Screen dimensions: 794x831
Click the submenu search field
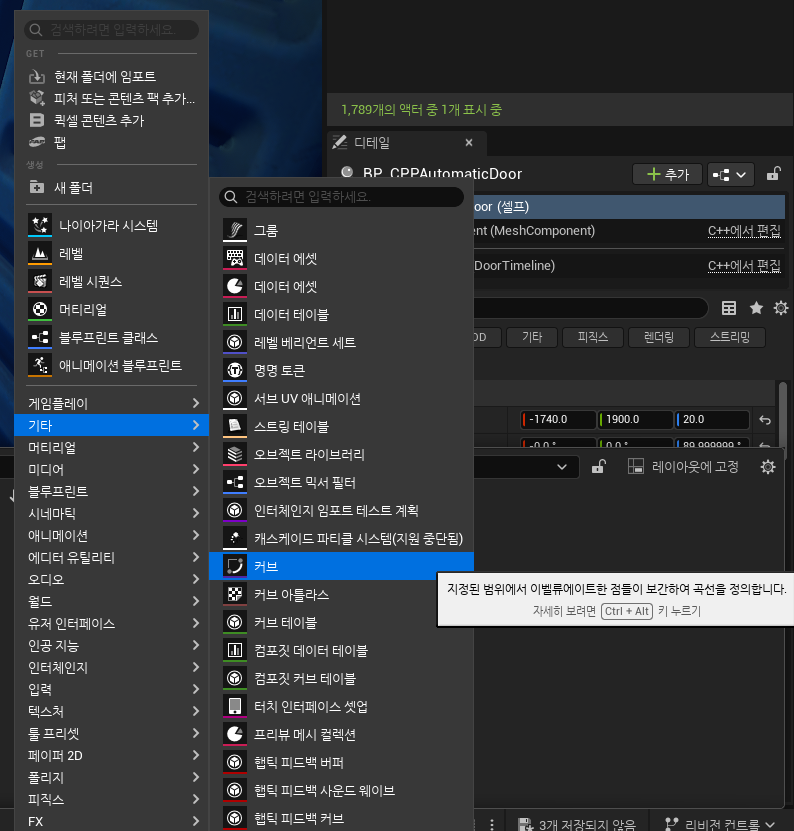click(x=341, y=197)
